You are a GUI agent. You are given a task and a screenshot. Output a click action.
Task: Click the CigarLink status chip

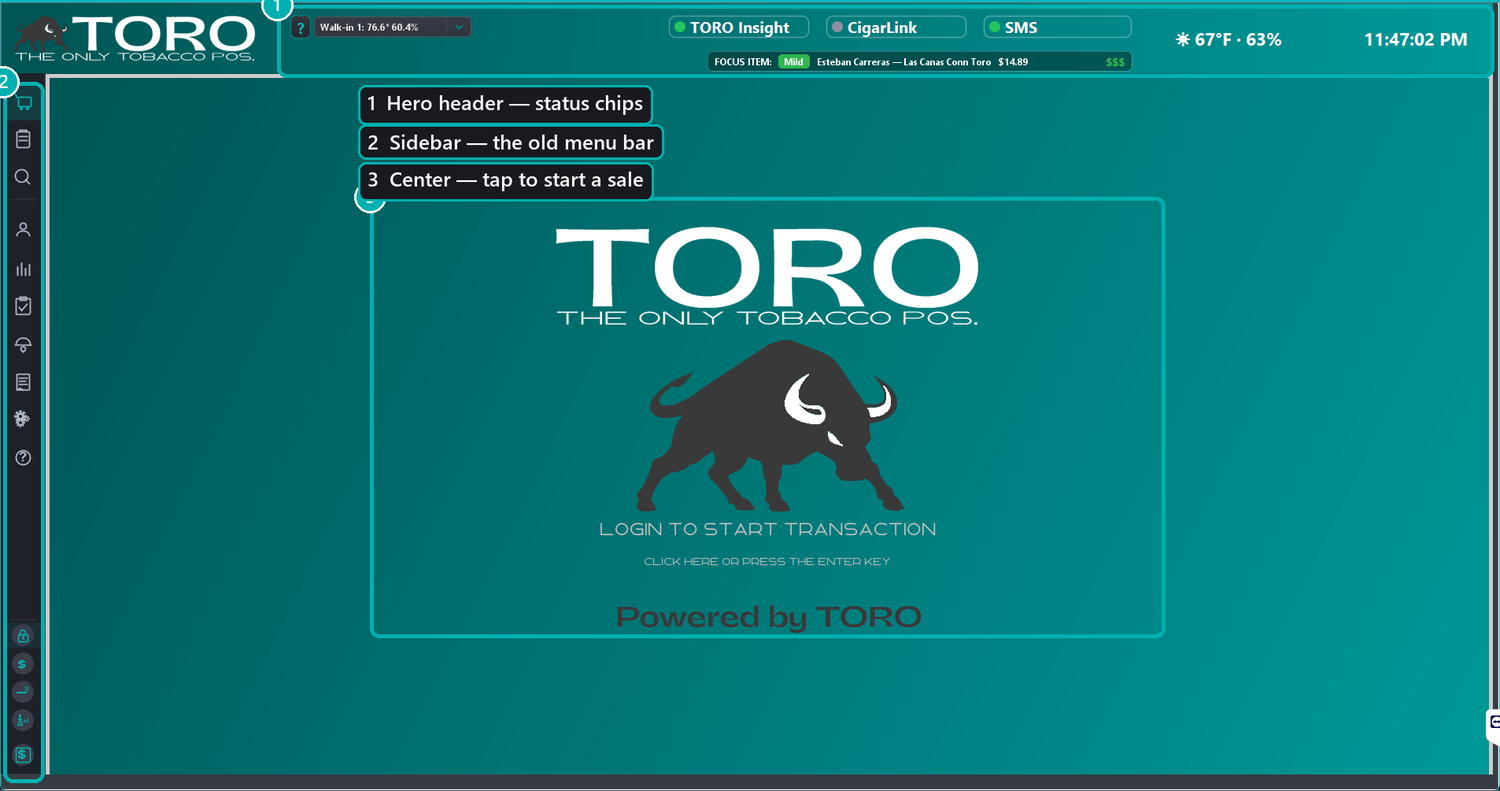click(x=896, y=28)
